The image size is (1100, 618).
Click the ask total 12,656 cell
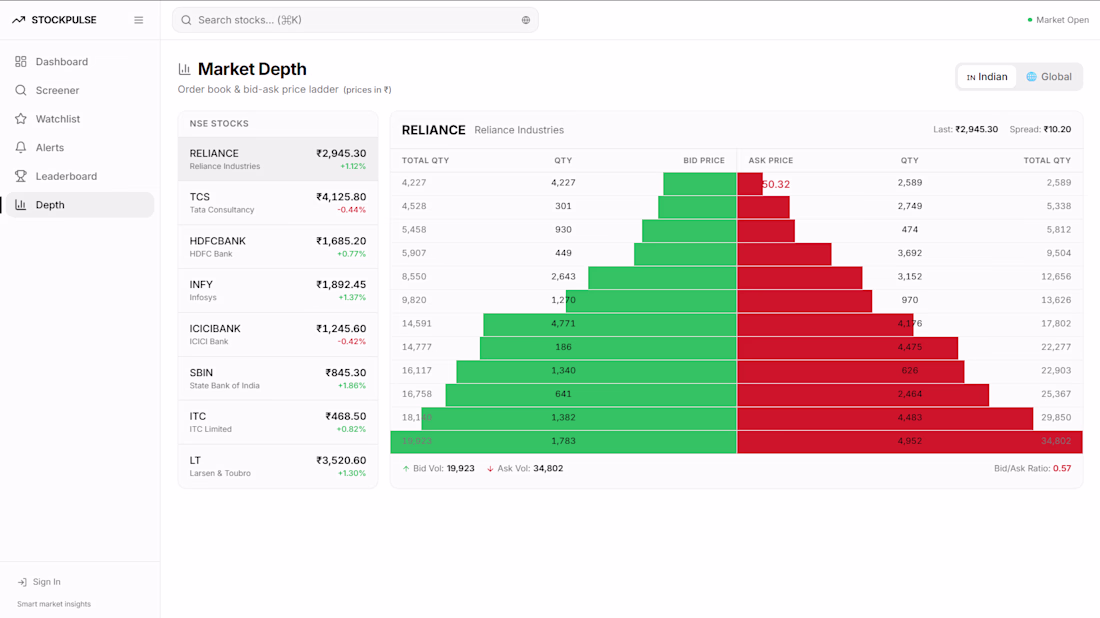1056,276
